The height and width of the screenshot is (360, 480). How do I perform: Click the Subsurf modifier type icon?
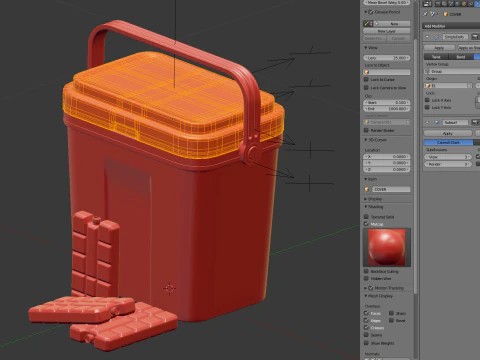[436, 123]
